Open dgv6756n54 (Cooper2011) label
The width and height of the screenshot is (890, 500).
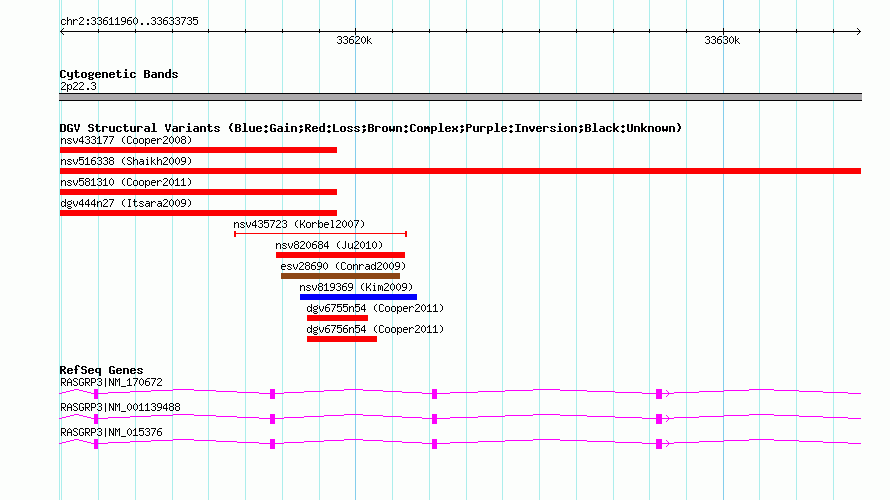click(x=375, y=329)
